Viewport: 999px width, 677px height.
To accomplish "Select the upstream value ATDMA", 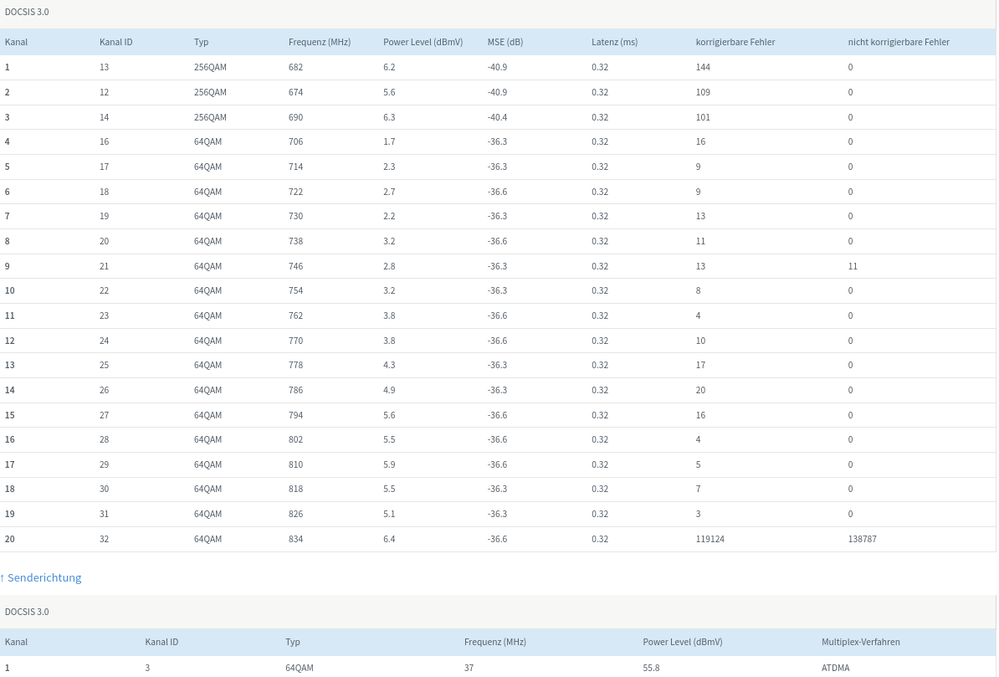I will point(835,668).
